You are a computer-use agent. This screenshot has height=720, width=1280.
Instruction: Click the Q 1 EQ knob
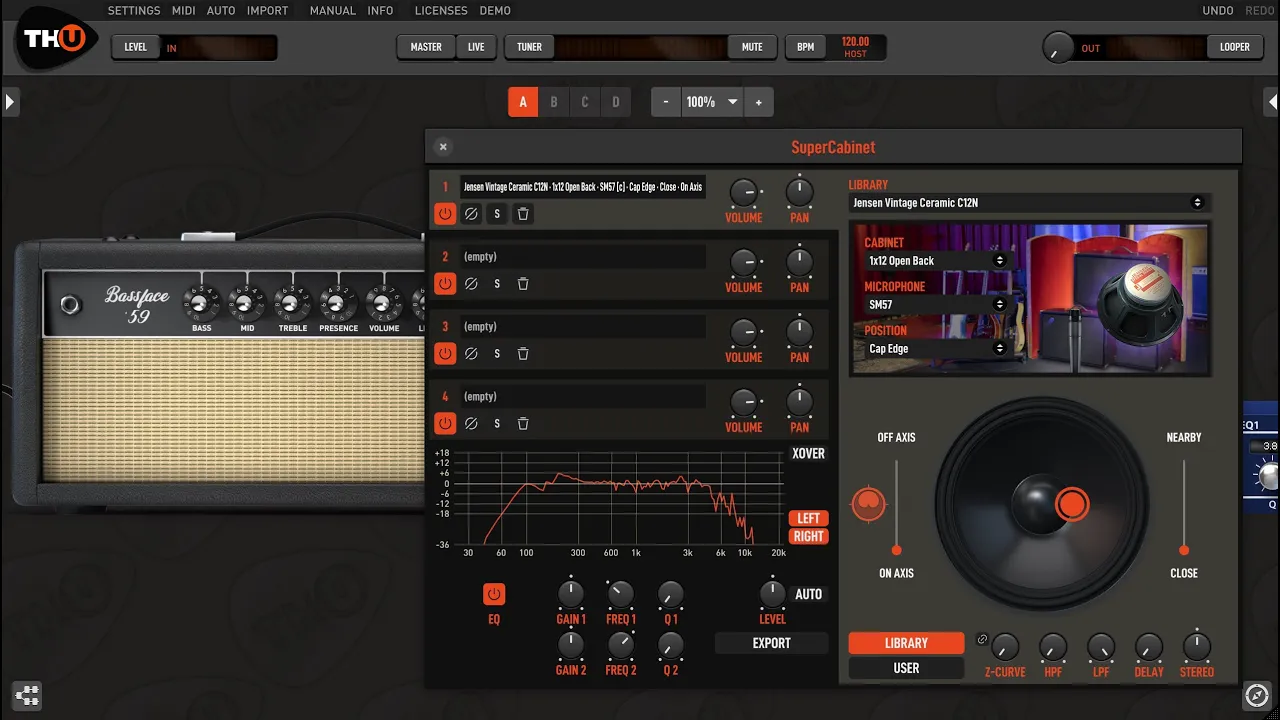click(x=671, y=595)
